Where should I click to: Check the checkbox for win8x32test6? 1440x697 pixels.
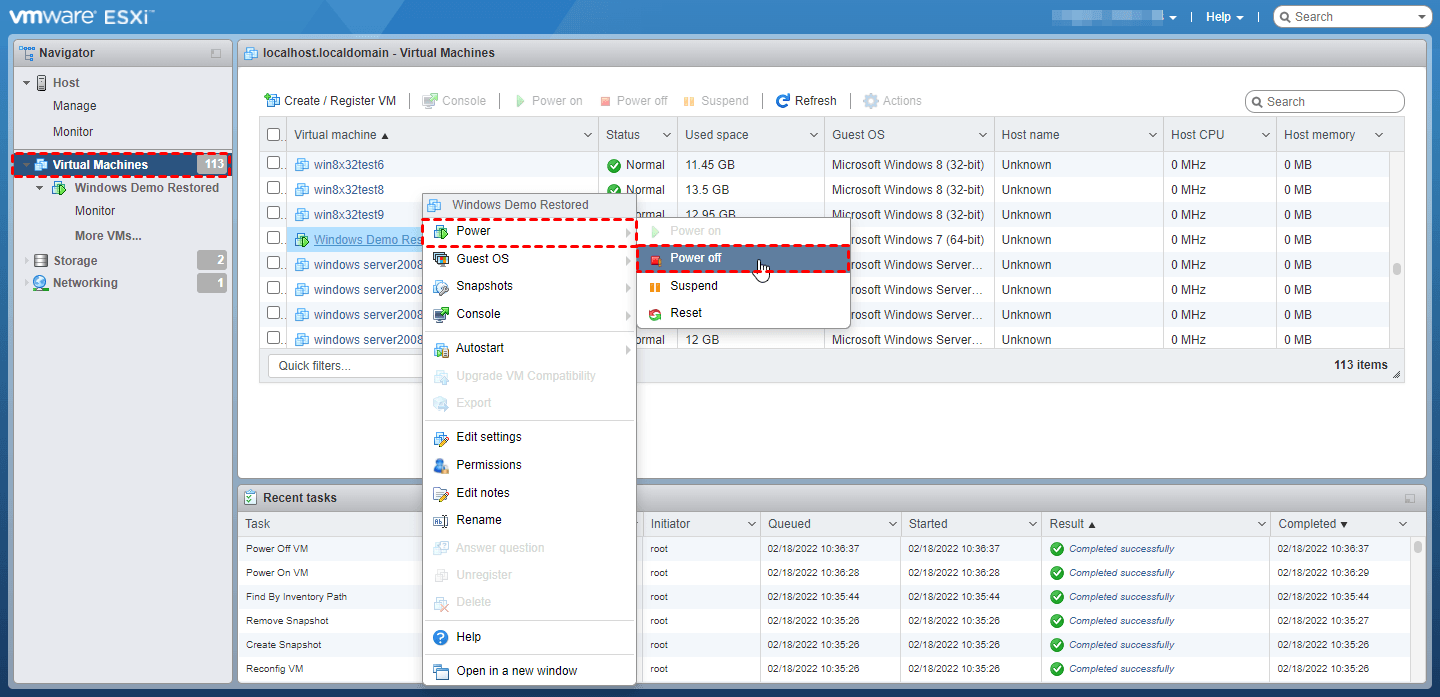point(273,164)
